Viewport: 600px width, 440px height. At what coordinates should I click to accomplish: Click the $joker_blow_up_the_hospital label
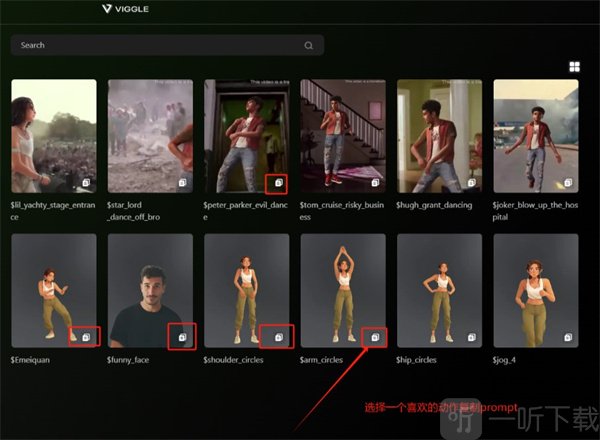[535, 211]
